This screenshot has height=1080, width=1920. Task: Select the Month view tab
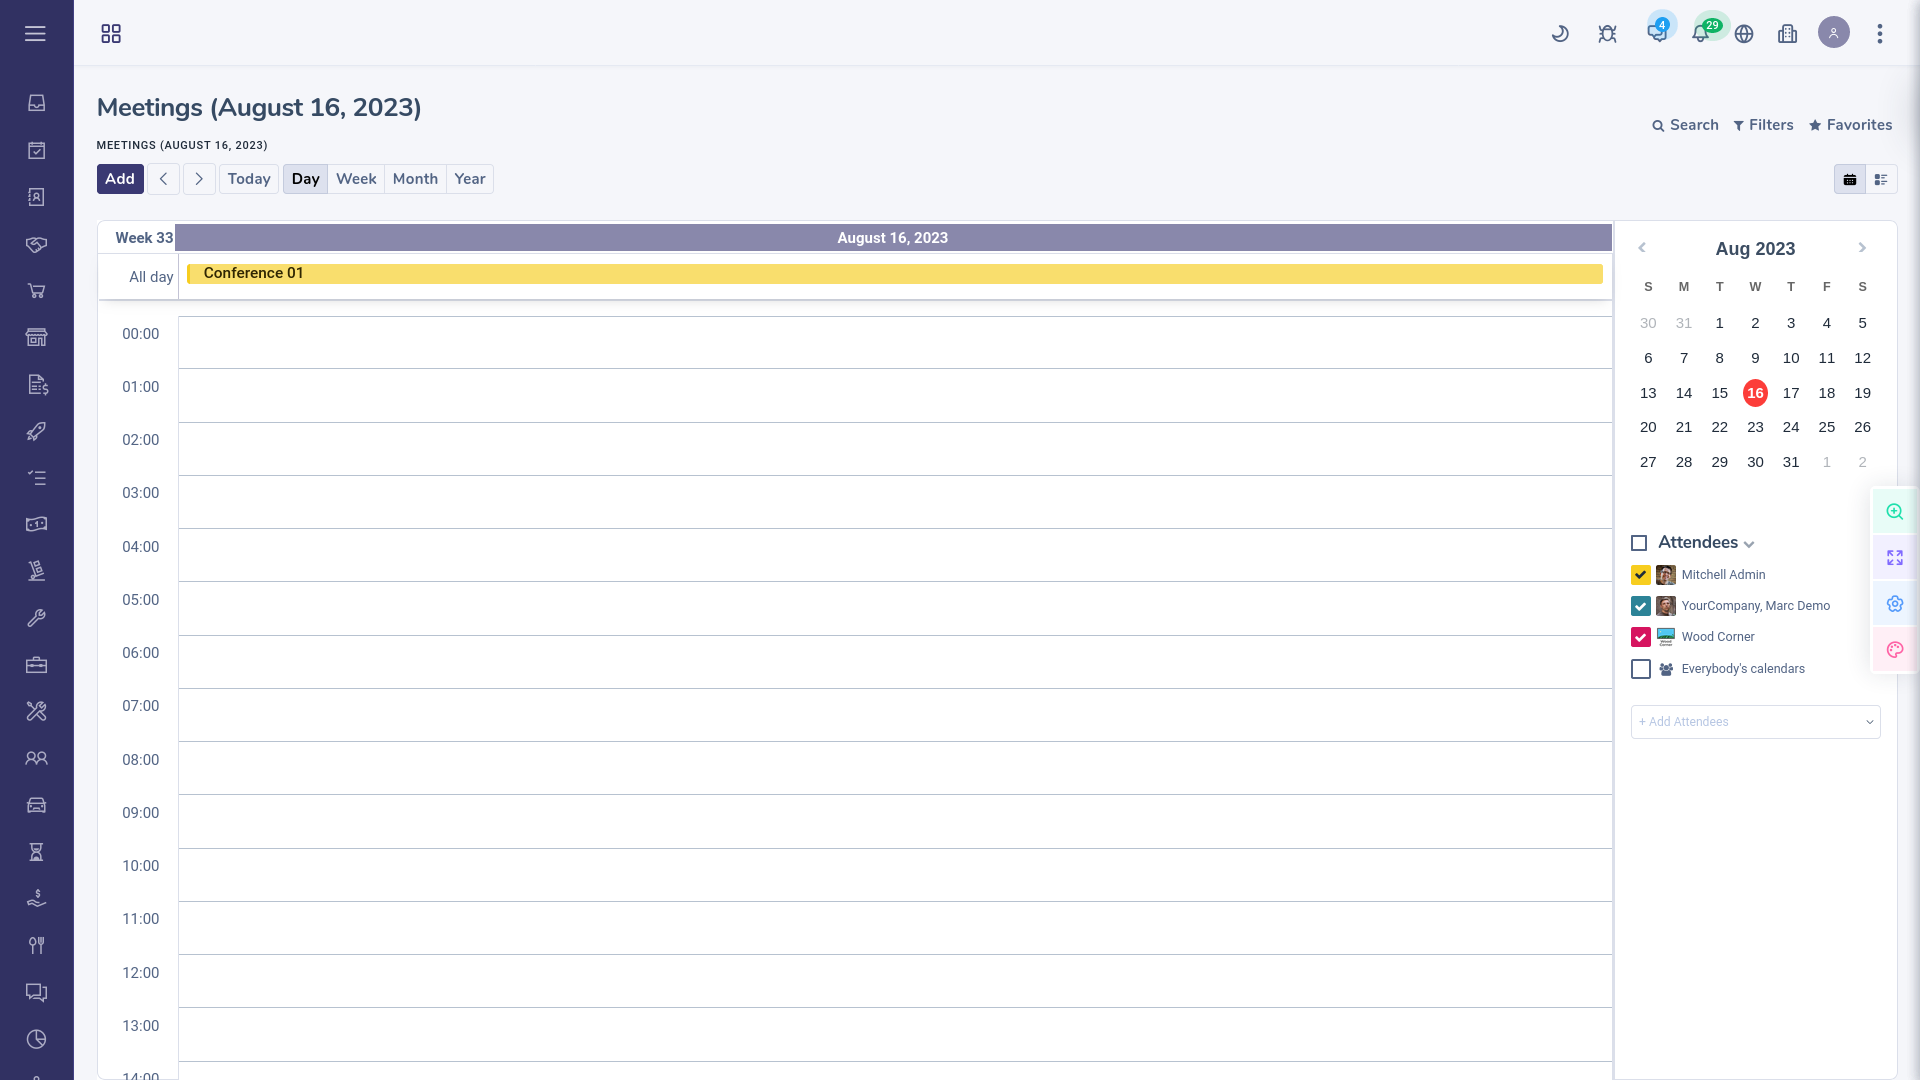point(415,179)
